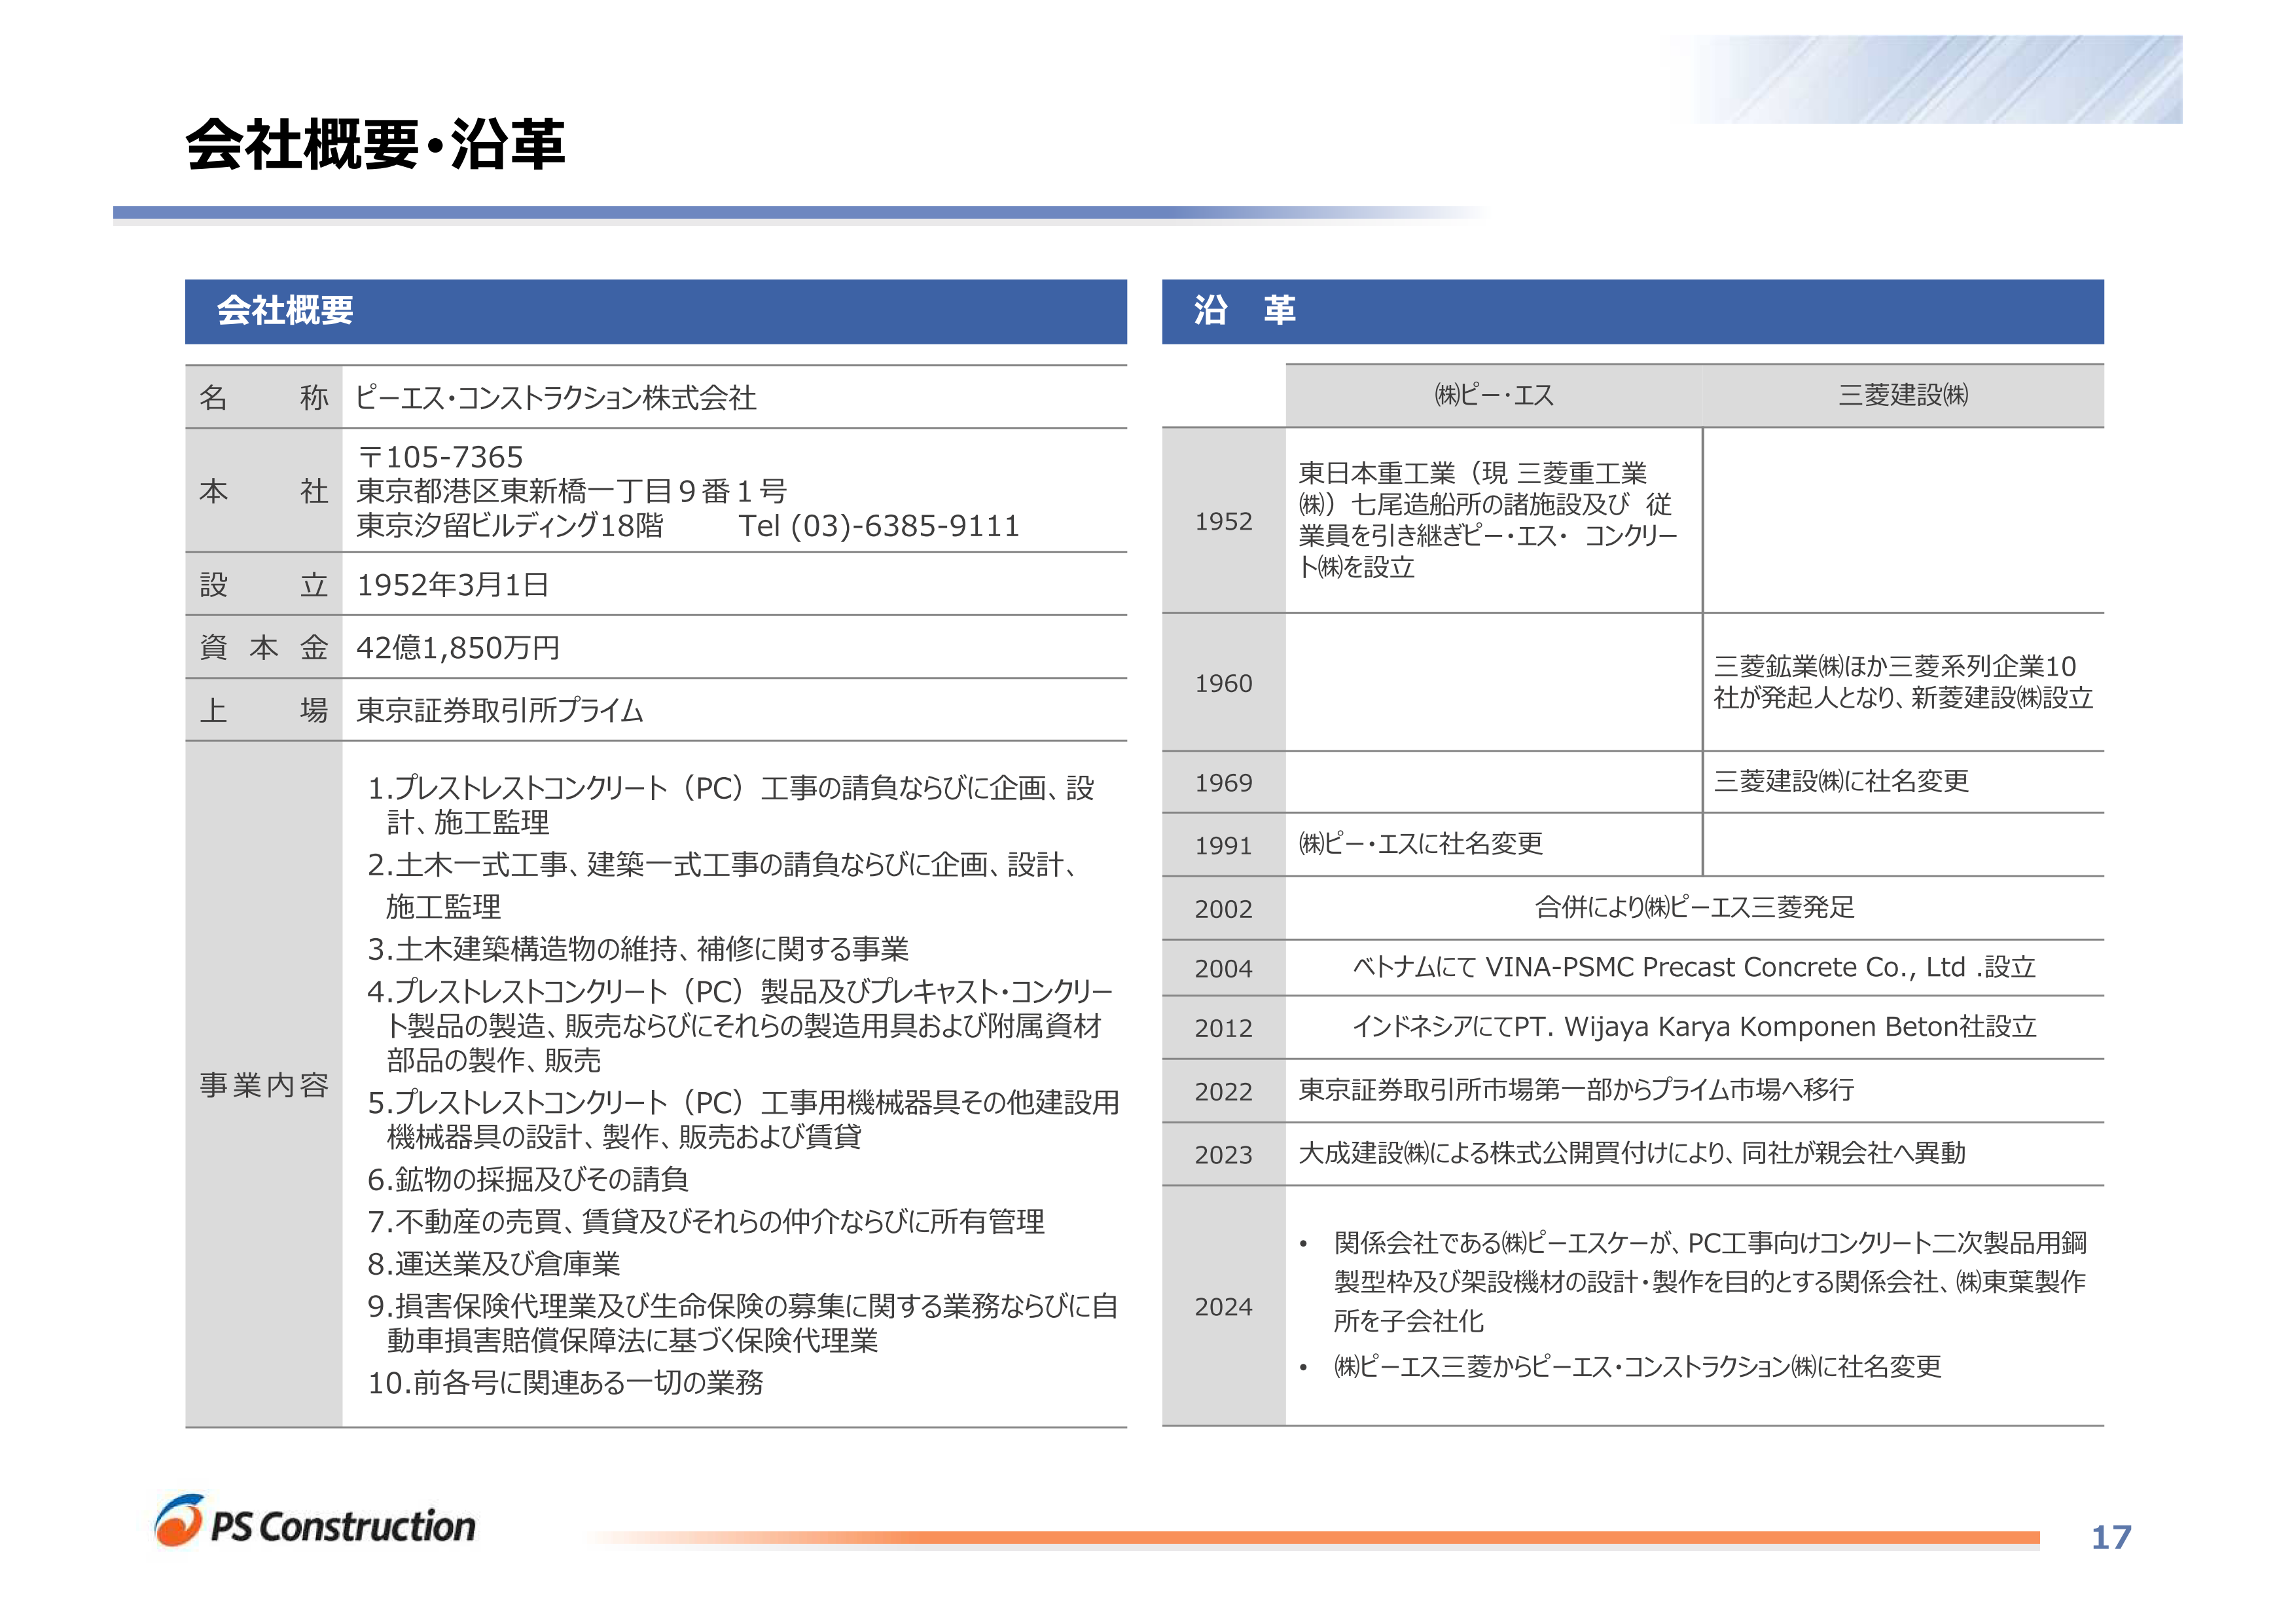Click 大成建設㈱による株式公開買付け entry
This screenshot has height=1623, width=2296.
[1632, 1154]
